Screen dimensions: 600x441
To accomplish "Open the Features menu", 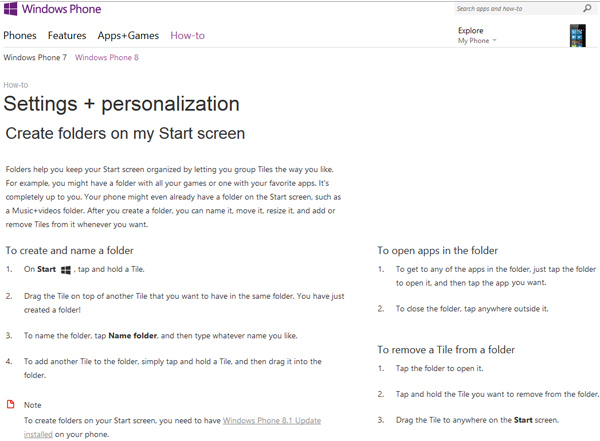I will coord(67,36).
